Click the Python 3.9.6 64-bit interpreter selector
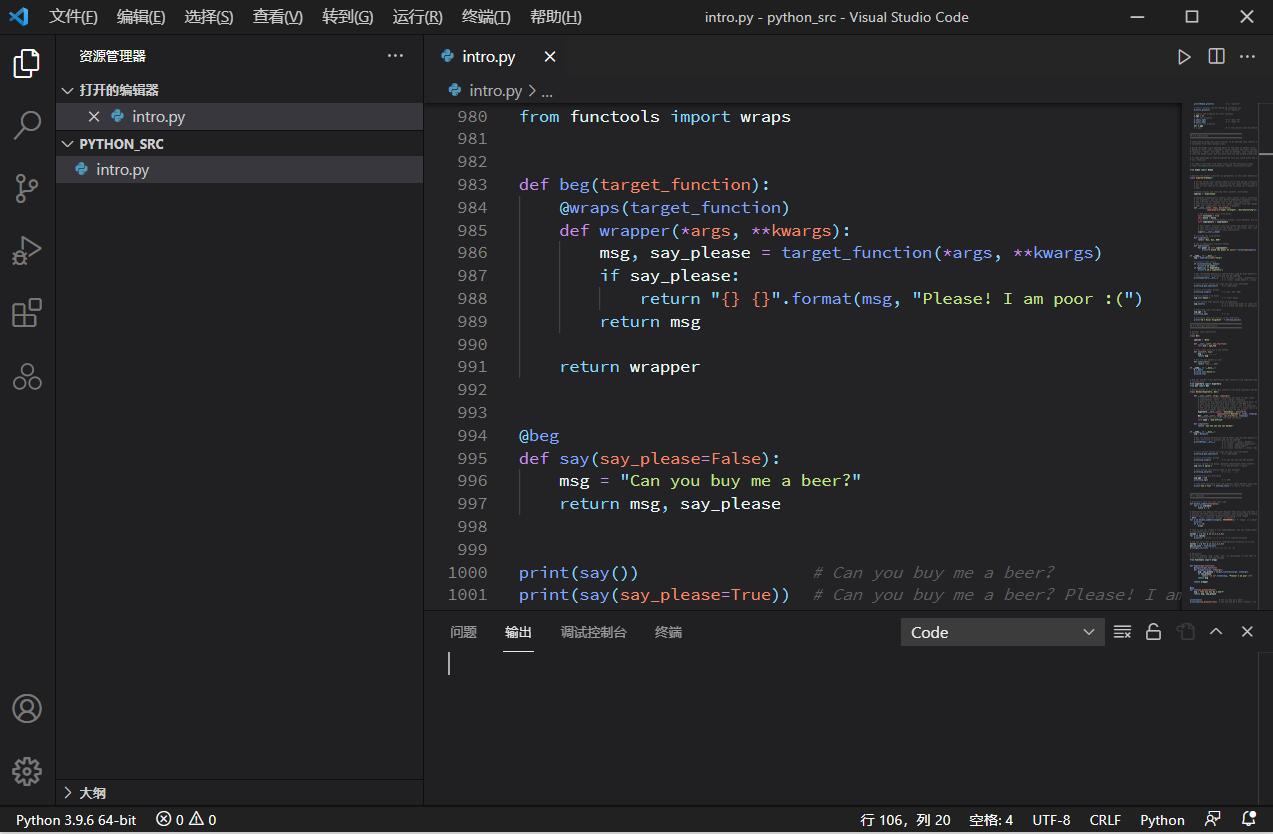Screen dimensions: 1273x834 pyautogui.click(x=76, y=819)
